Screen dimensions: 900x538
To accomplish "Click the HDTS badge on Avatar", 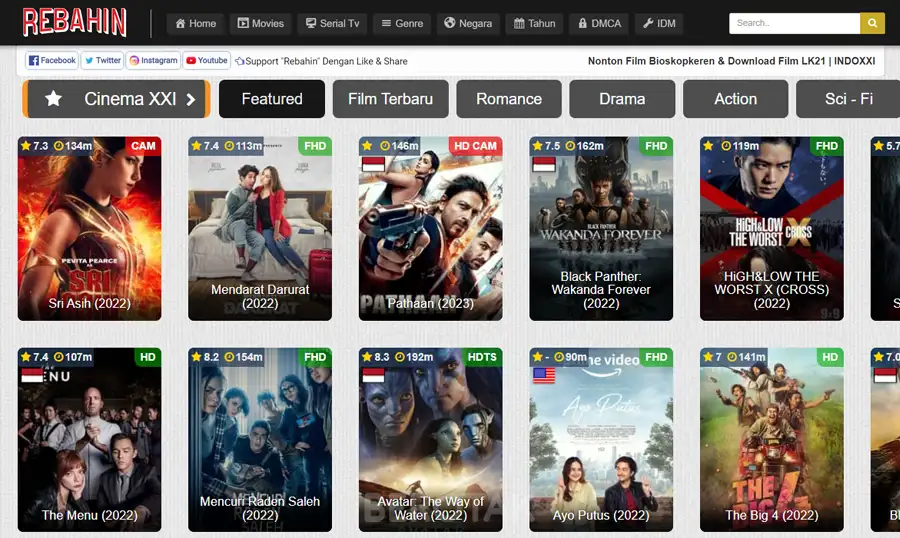I will click(x=482, y=357).
